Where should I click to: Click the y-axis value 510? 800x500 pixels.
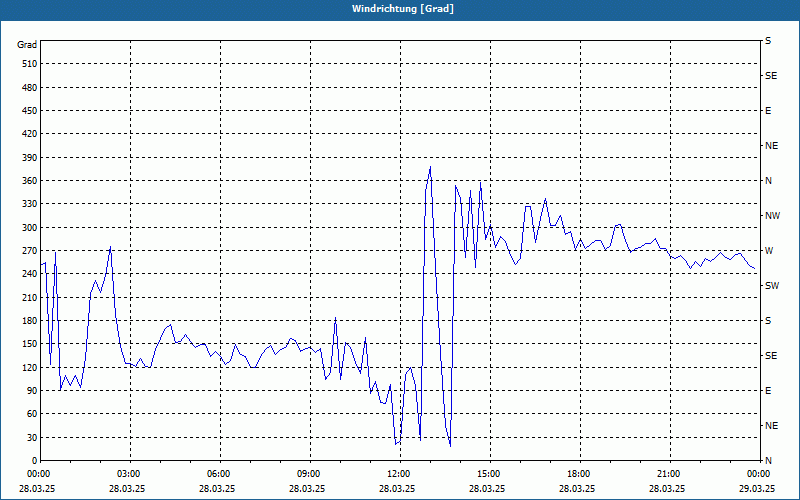pyautogui.click(x=30, y=64)
